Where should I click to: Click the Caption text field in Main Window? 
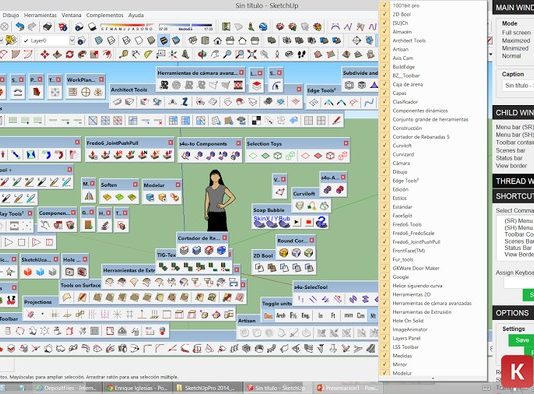[x=518, y=85]
